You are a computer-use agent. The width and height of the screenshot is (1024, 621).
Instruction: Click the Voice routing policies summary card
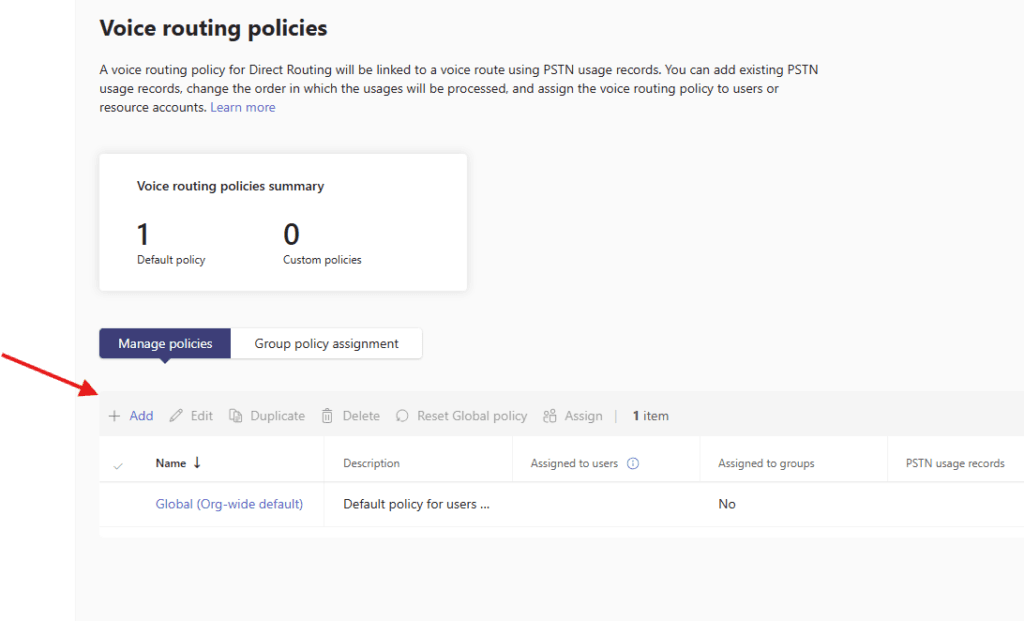point(283,222)
